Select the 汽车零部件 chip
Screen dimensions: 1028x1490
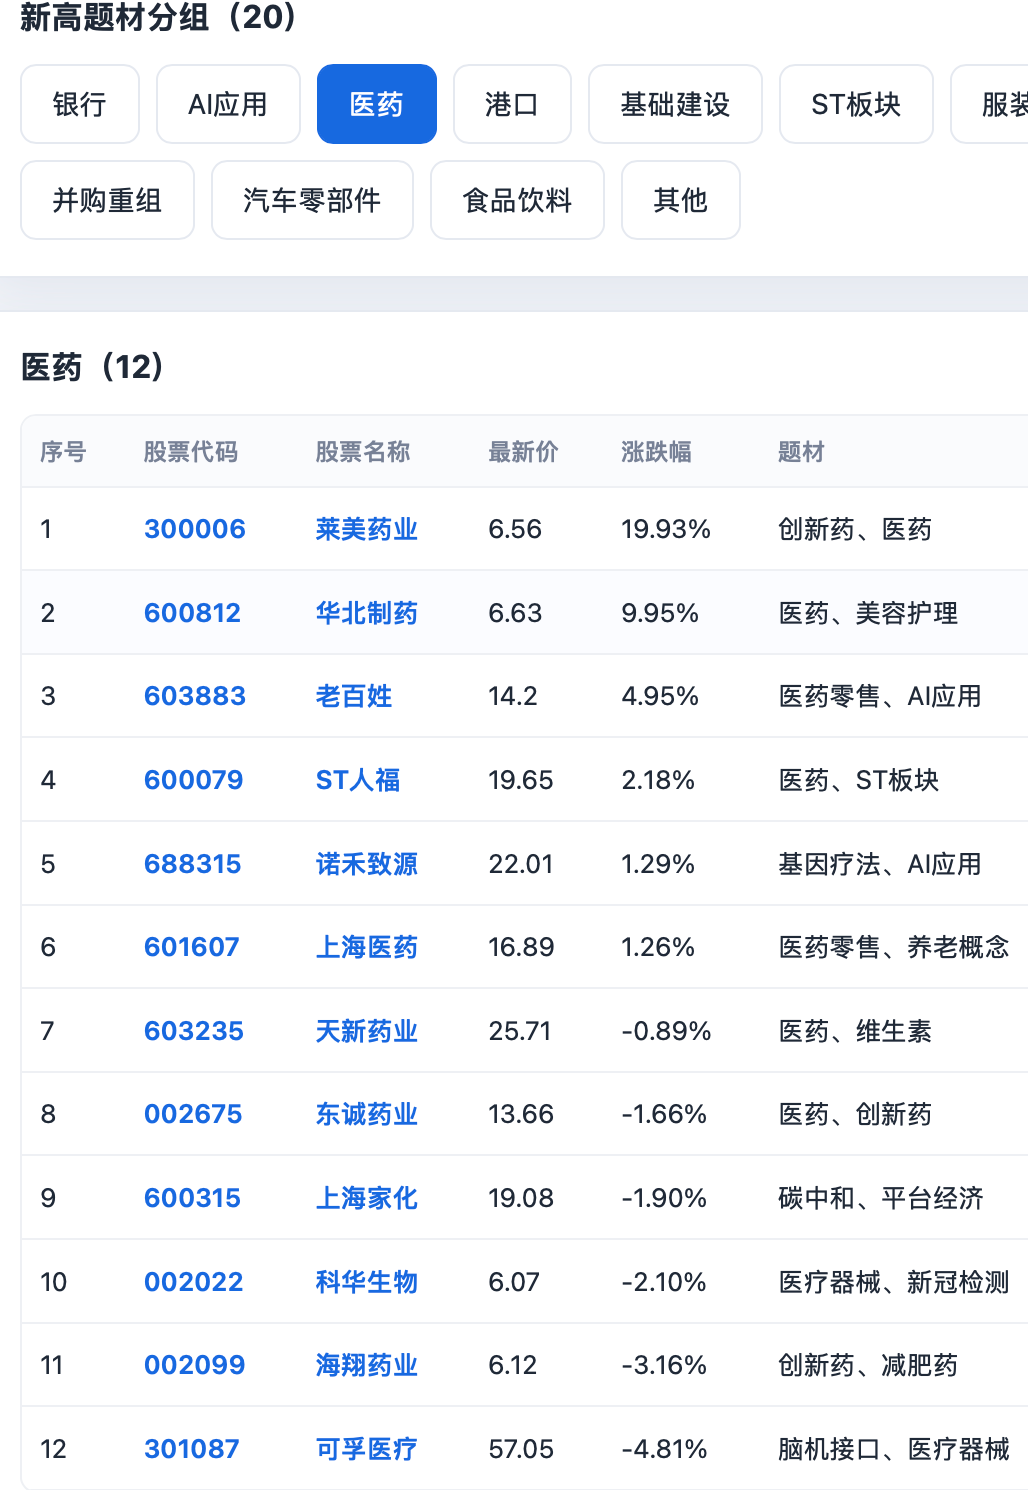click(312, 200)
